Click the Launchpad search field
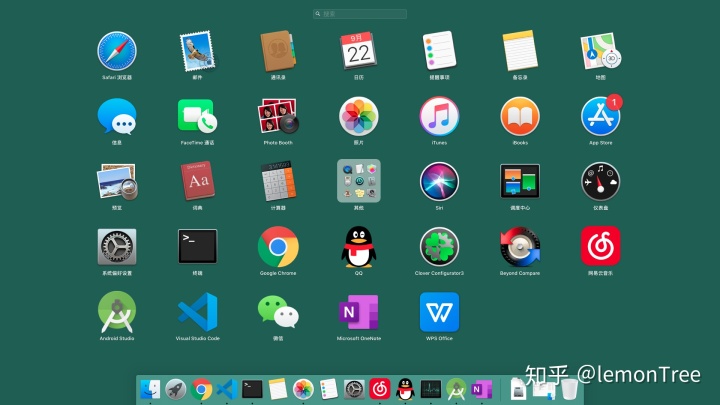Screen dimensions: 720x405 [x=360, y=14]
